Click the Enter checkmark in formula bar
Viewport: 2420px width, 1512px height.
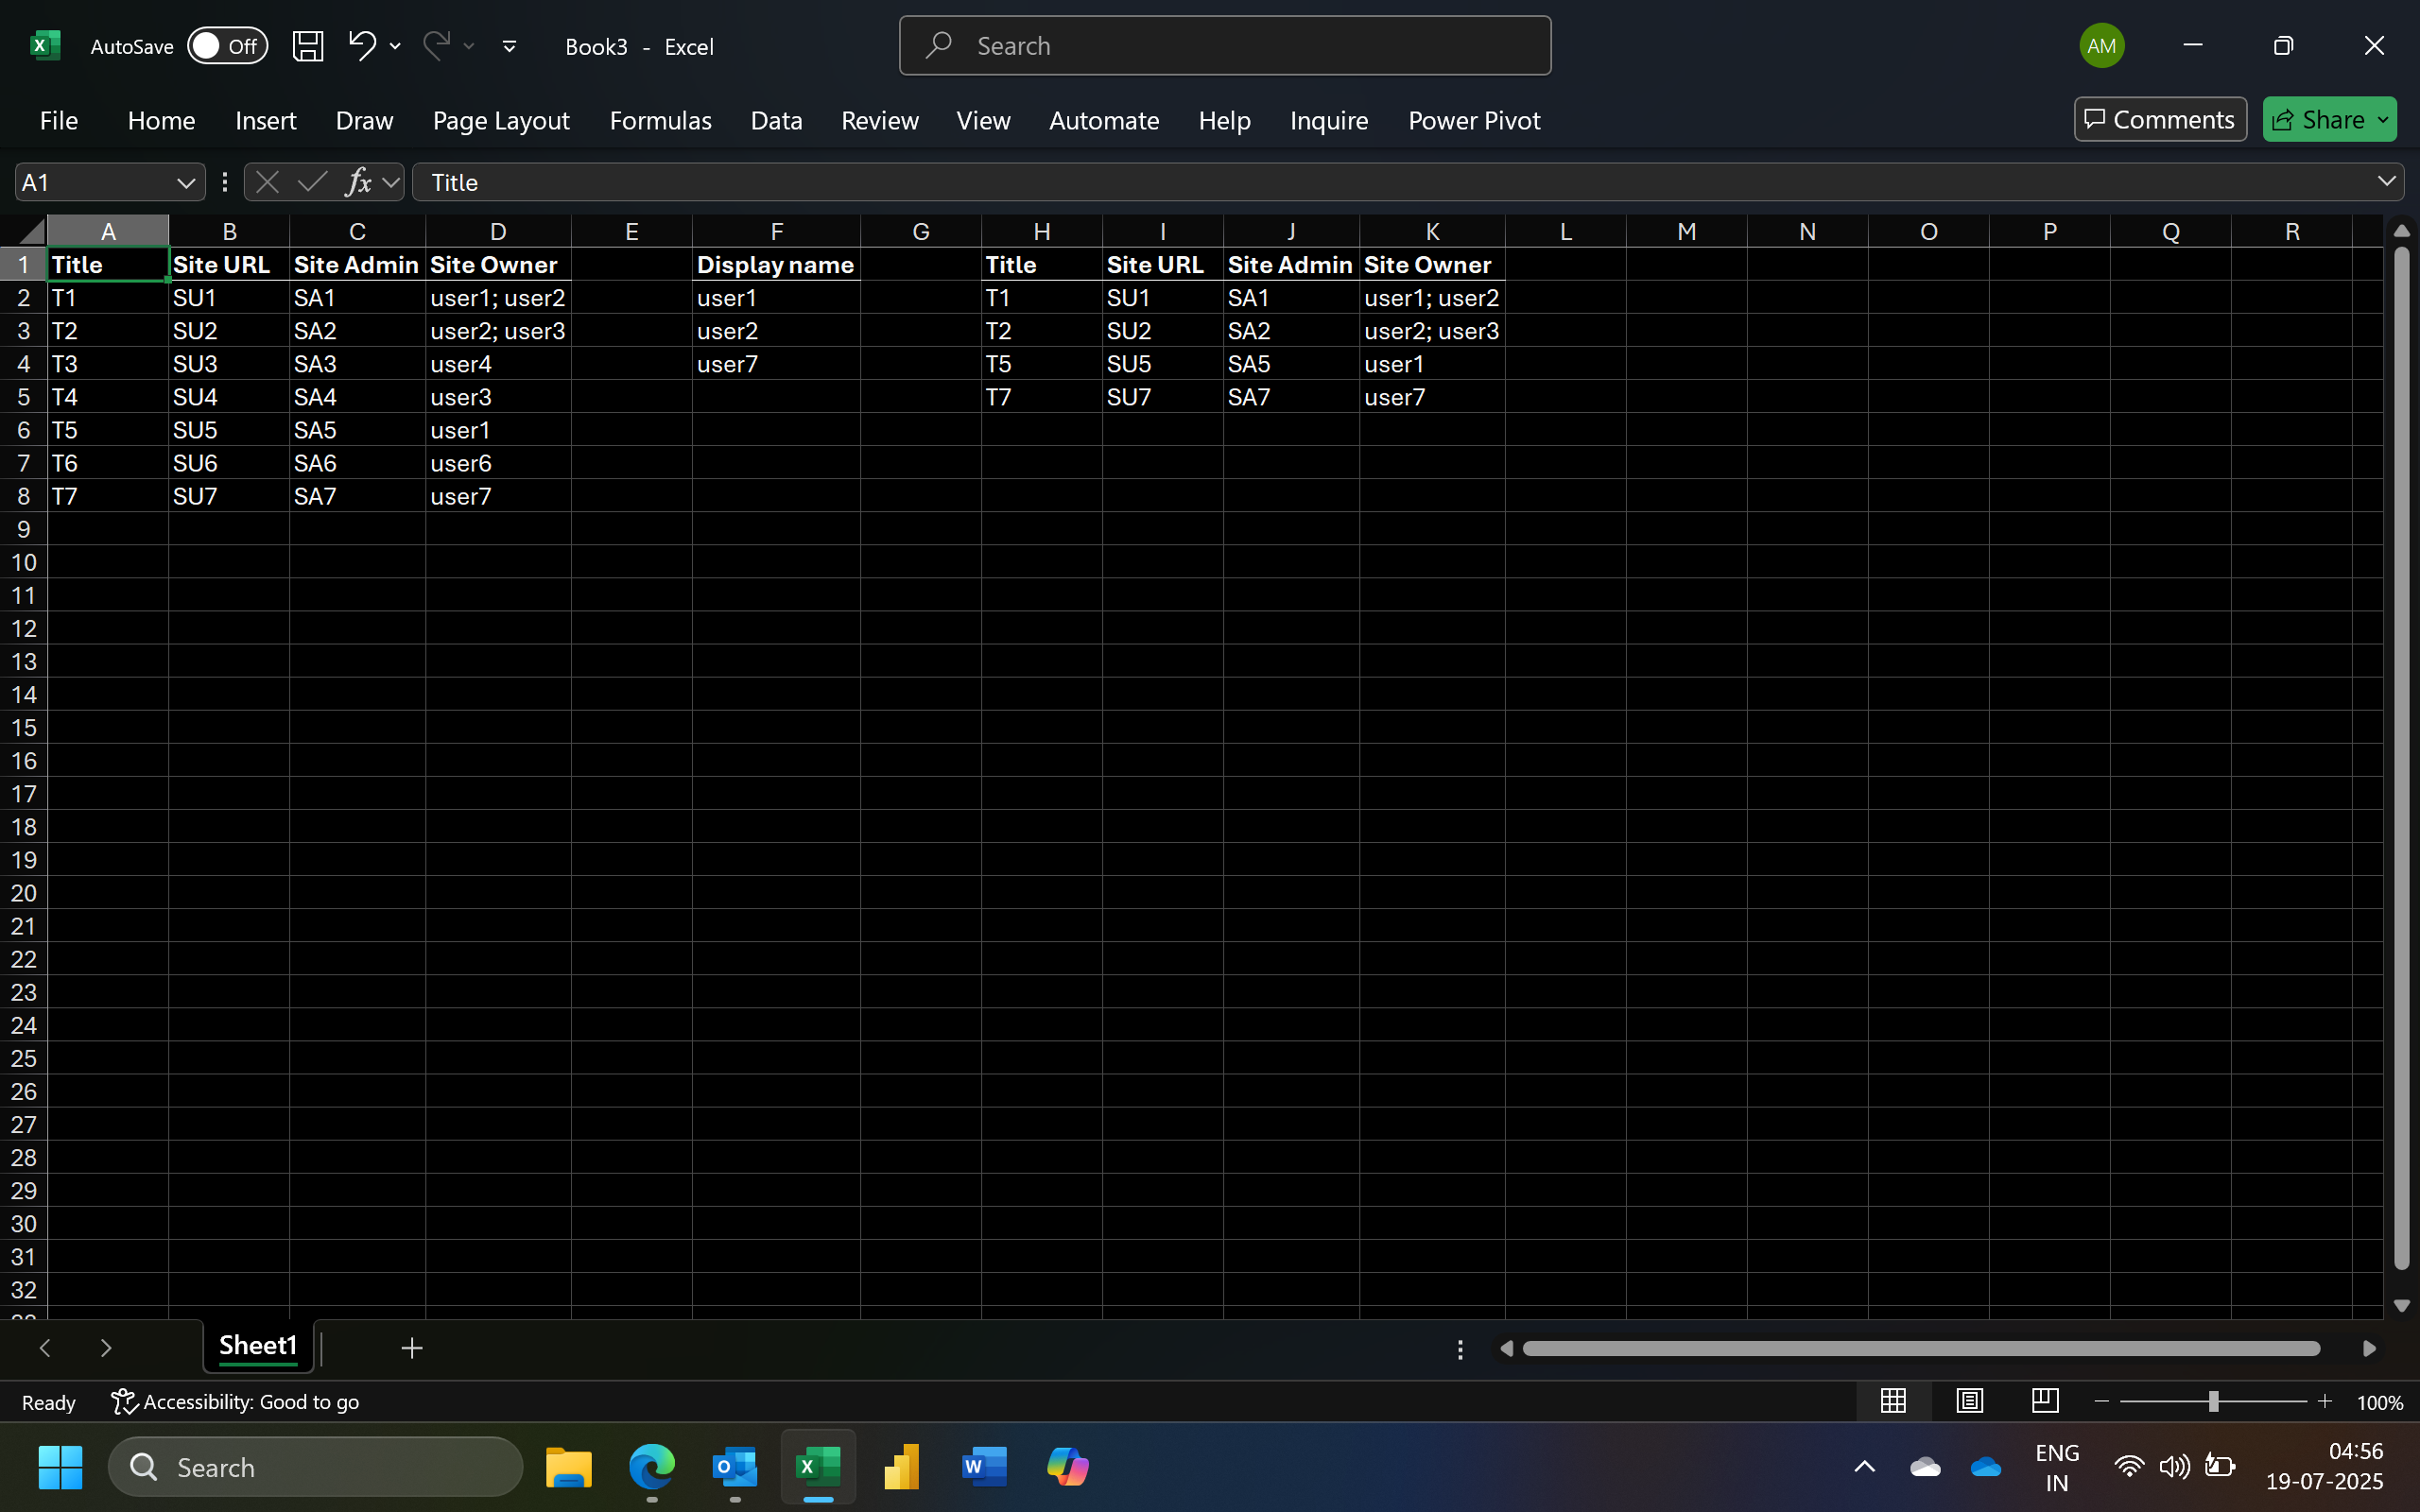pos(312,182)
